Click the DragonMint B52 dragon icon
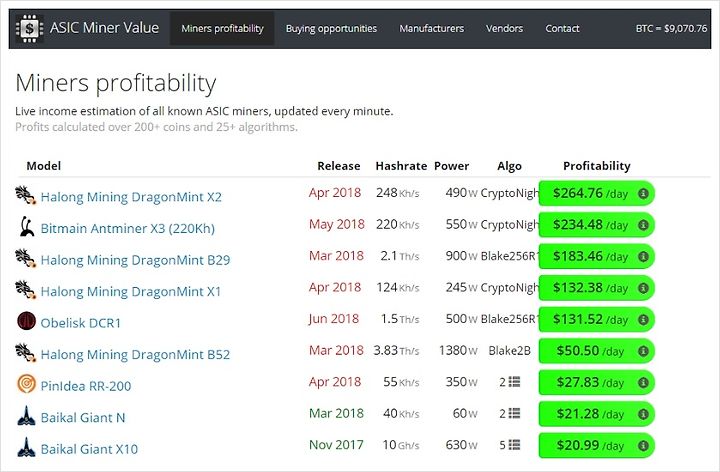Viewport: 720px width, 472px height. (x=25, y=353)
